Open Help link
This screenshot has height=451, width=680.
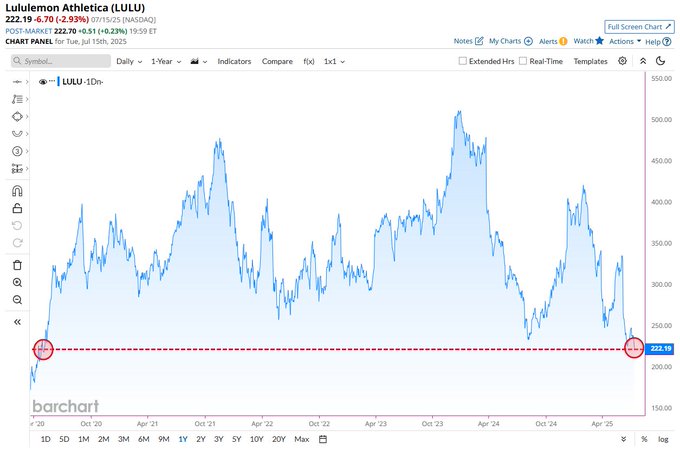click(x=658, y=42)
